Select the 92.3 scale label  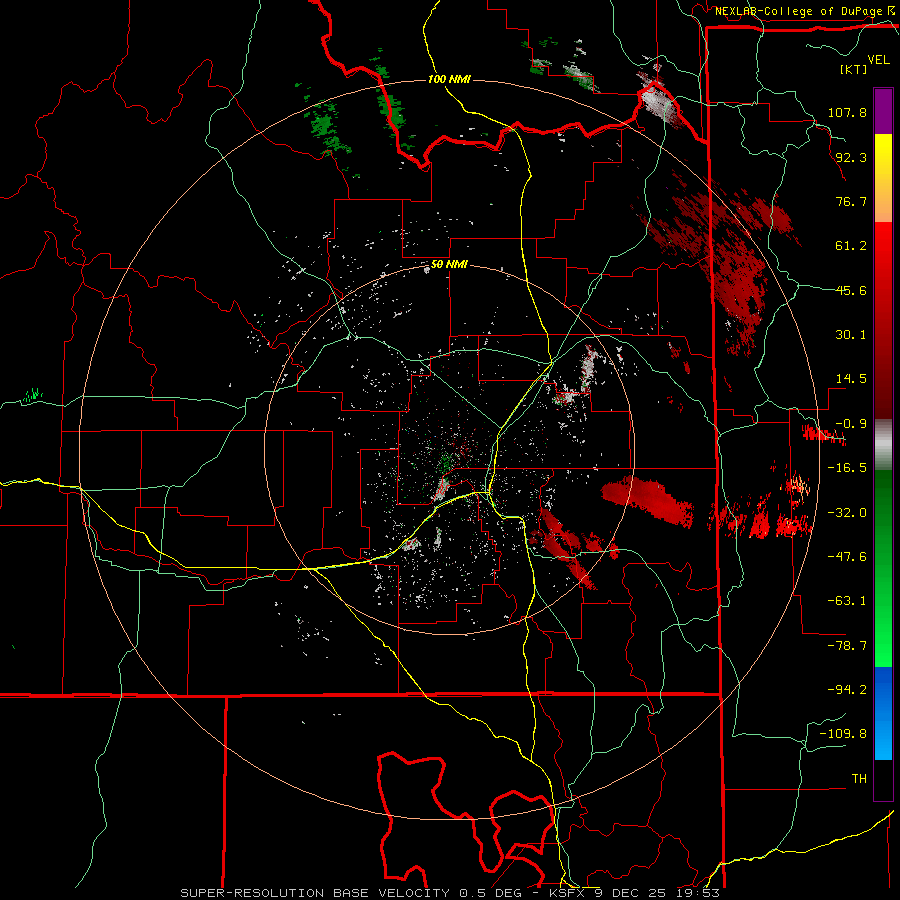point(851,157)
